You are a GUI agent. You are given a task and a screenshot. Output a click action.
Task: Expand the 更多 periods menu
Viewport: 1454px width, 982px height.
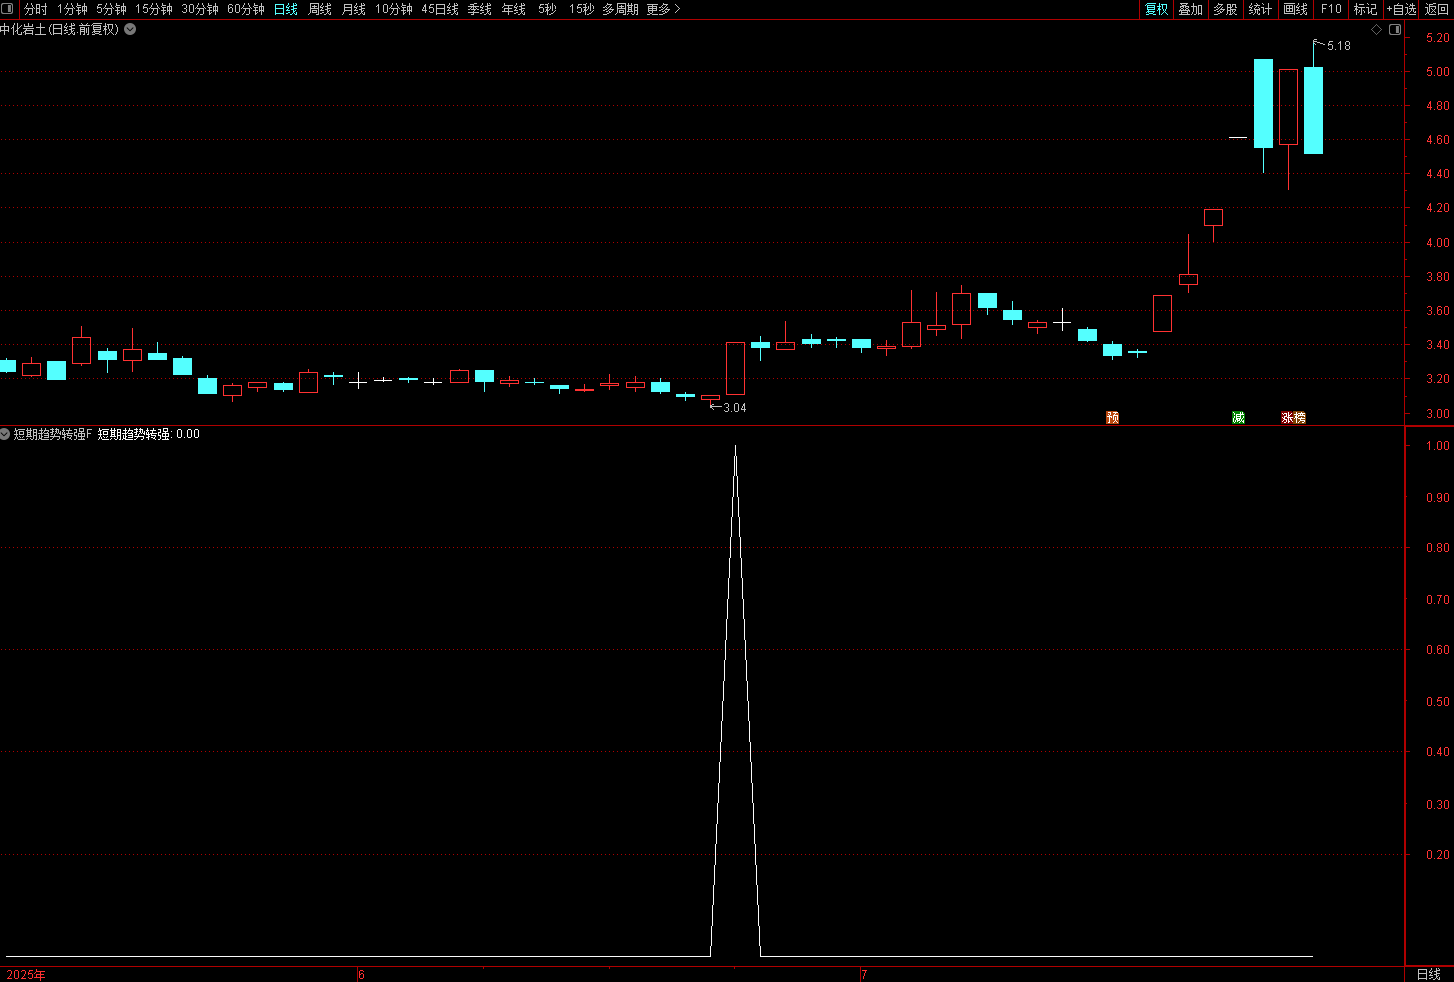click(x=663, y=9)
